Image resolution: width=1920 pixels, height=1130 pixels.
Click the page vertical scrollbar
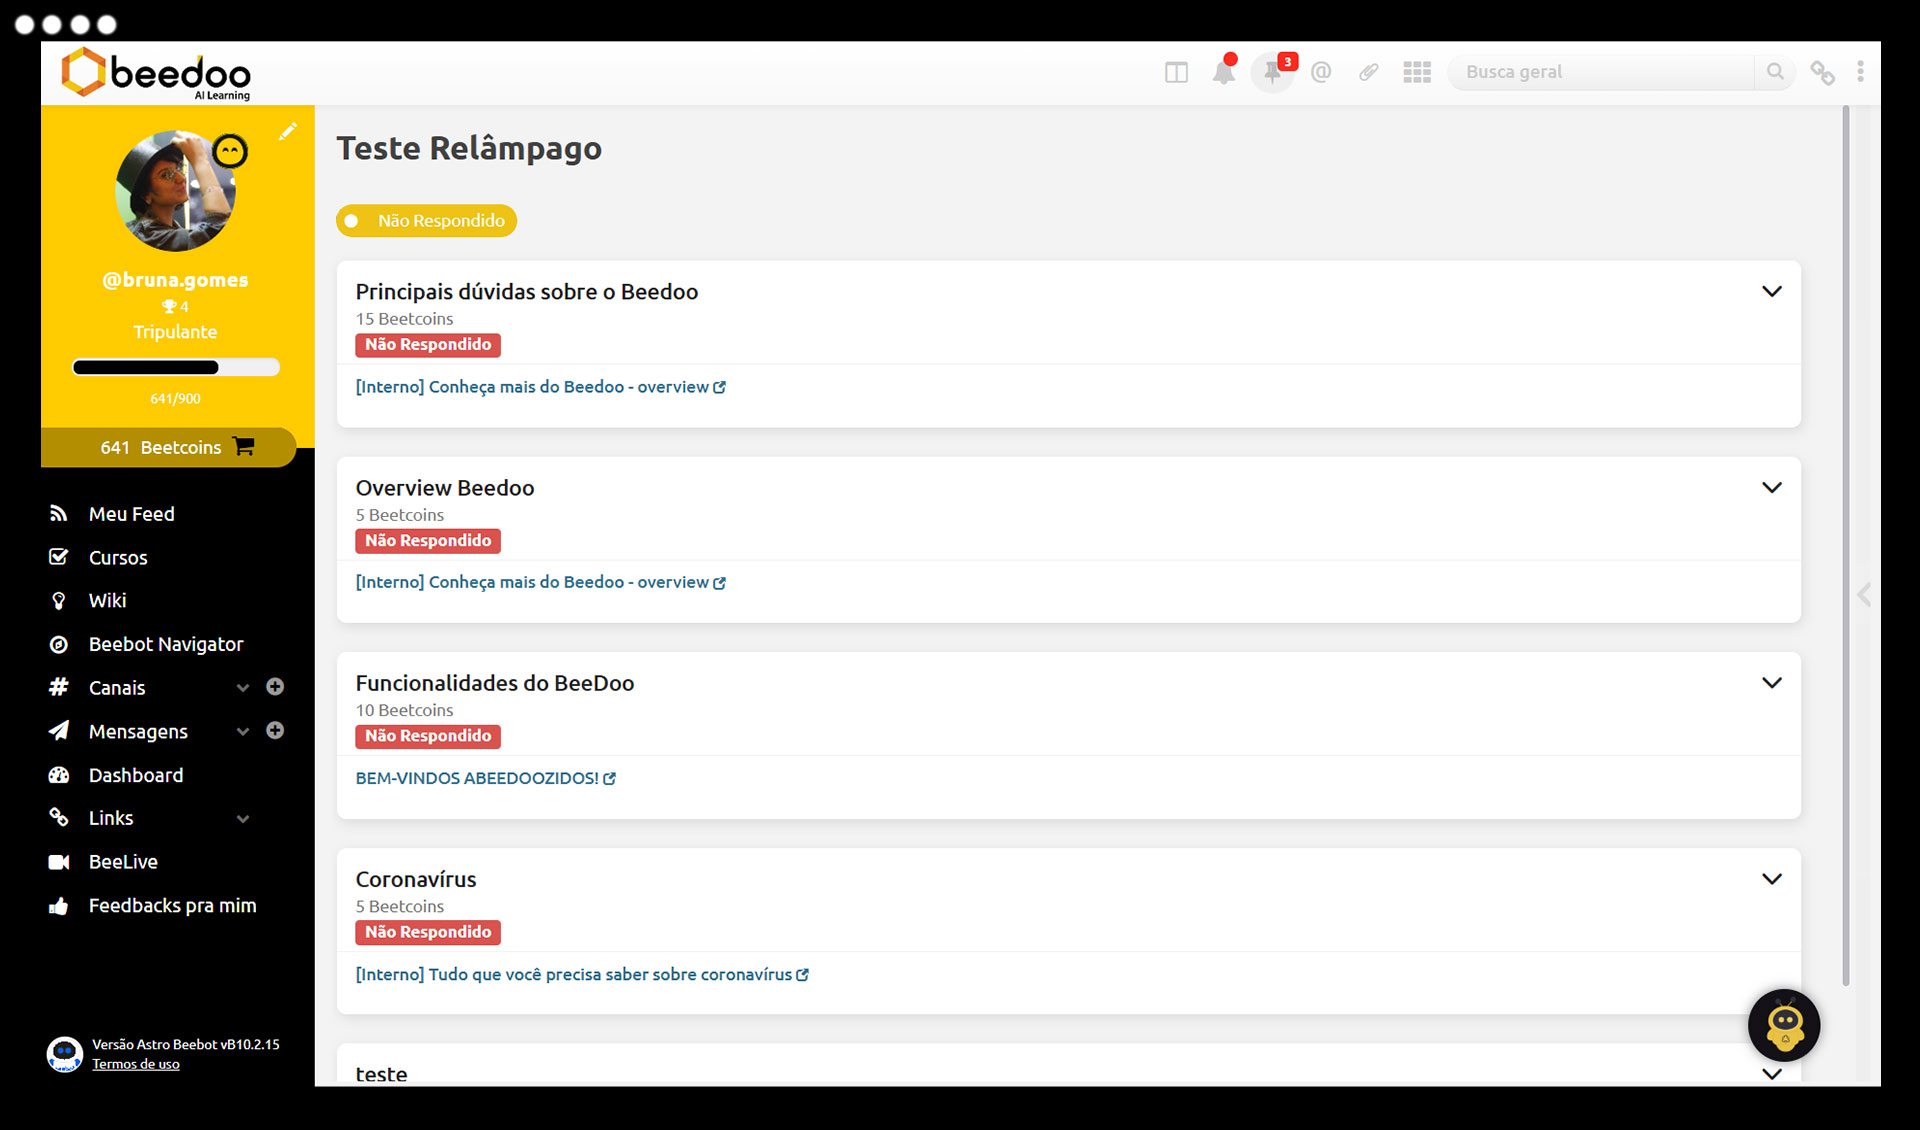point(1846,545)
